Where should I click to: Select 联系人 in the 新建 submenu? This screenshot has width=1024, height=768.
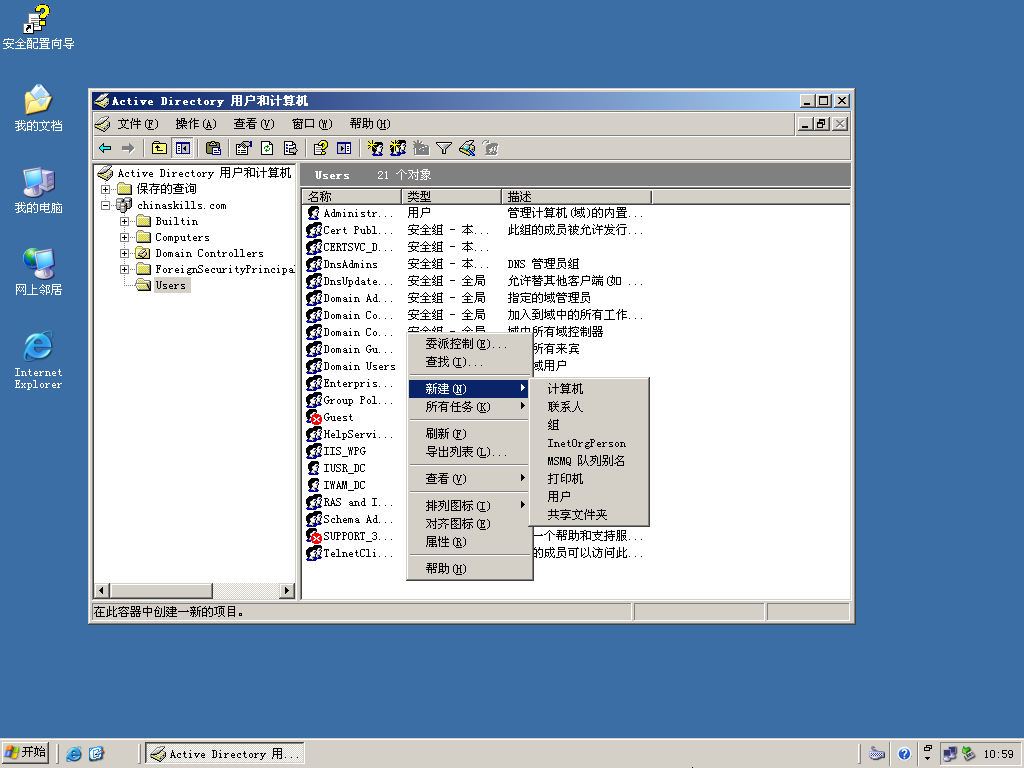[589, 407]
